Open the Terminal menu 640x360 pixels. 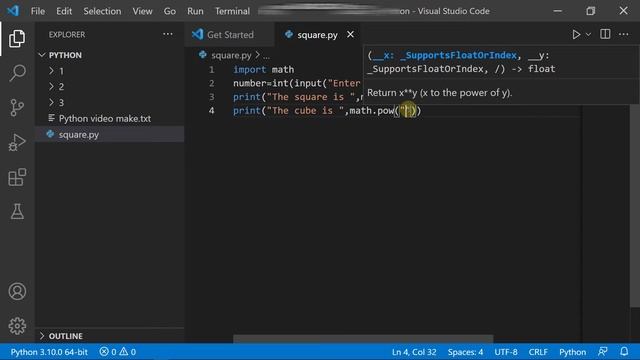(x=232, y=11)
